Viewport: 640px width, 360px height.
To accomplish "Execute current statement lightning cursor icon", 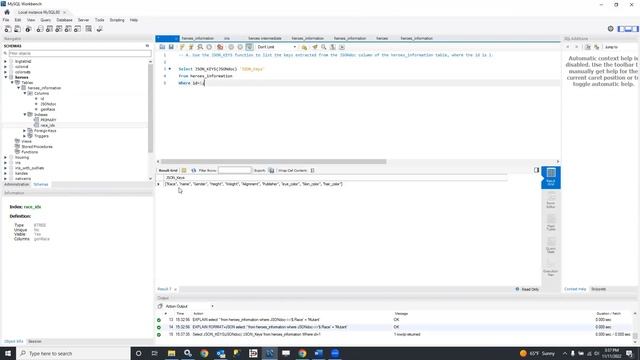I will tap(191, 47).
